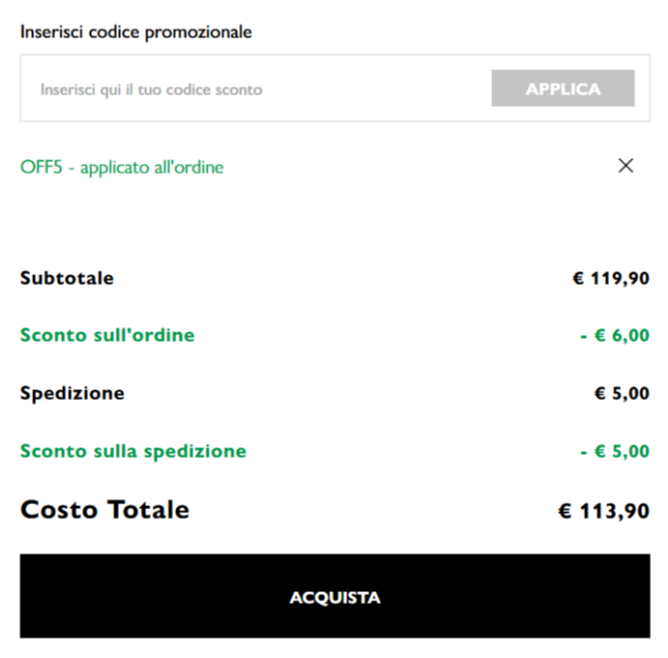The height and width of the screenshot is (658, 668).
Task: Click the order discount amount - € 6,00
Action: tap(614, 336)
